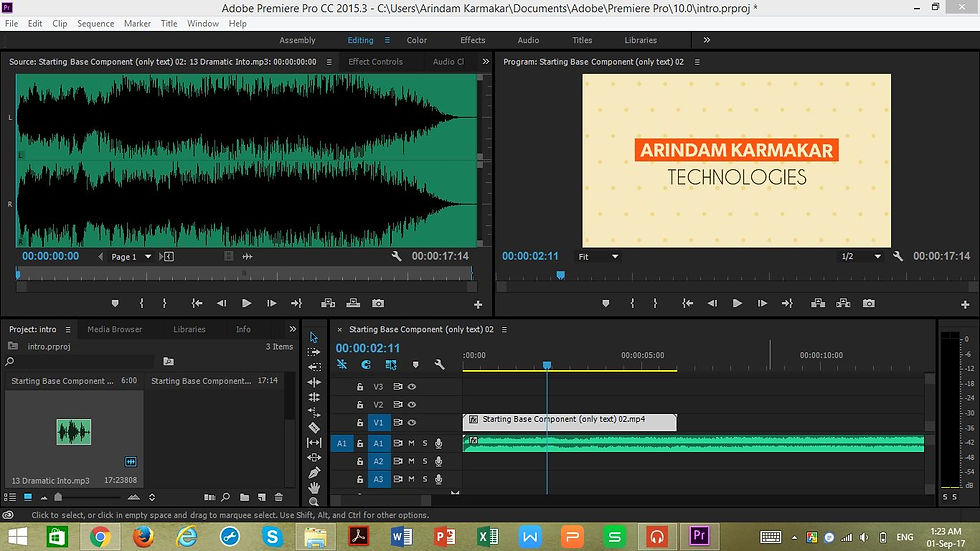Step back one frame in Program monitor

pyautogui.click(x=712, y=303)
